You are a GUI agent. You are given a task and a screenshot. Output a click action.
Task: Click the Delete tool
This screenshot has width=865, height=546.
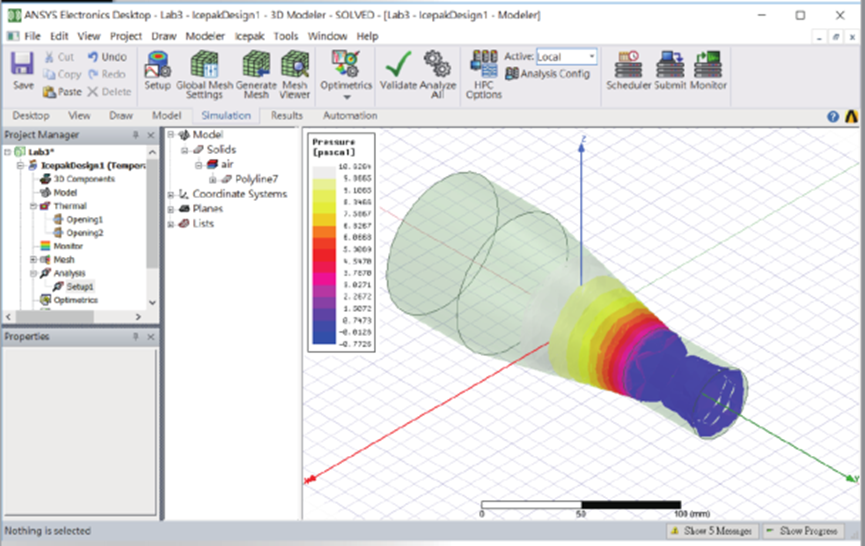109,92
